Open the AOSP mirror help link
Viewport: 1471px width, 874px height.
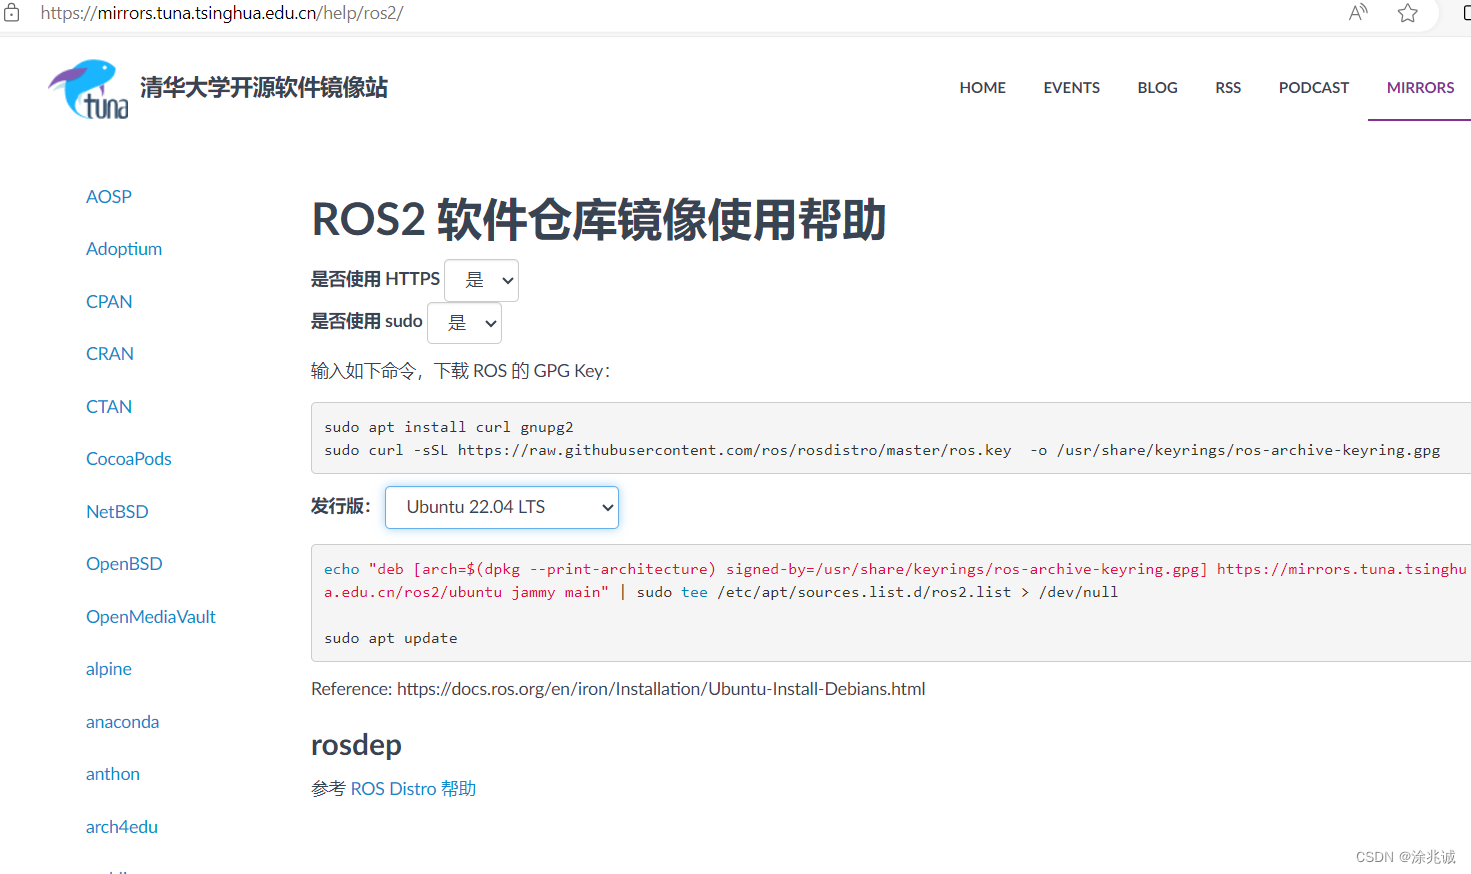coord(109,197)
